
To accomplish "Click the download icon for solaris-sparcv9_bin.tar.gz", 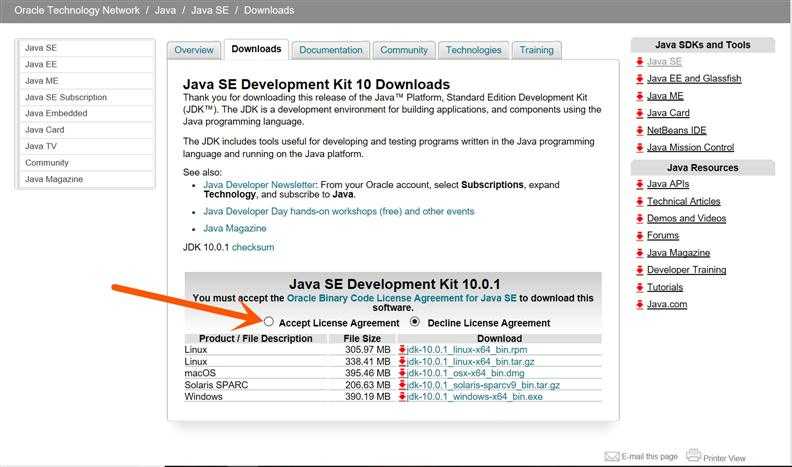I will [x=402, y=385].
